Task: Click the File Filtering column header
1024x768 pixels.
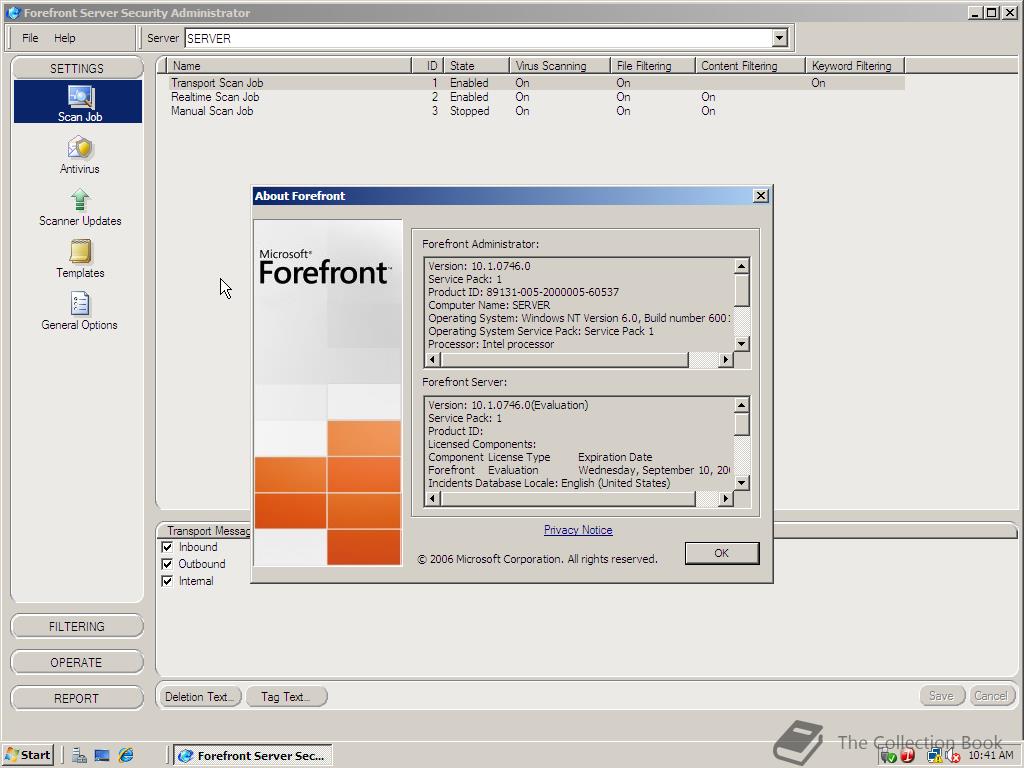Action: click(x=652, y=65)
